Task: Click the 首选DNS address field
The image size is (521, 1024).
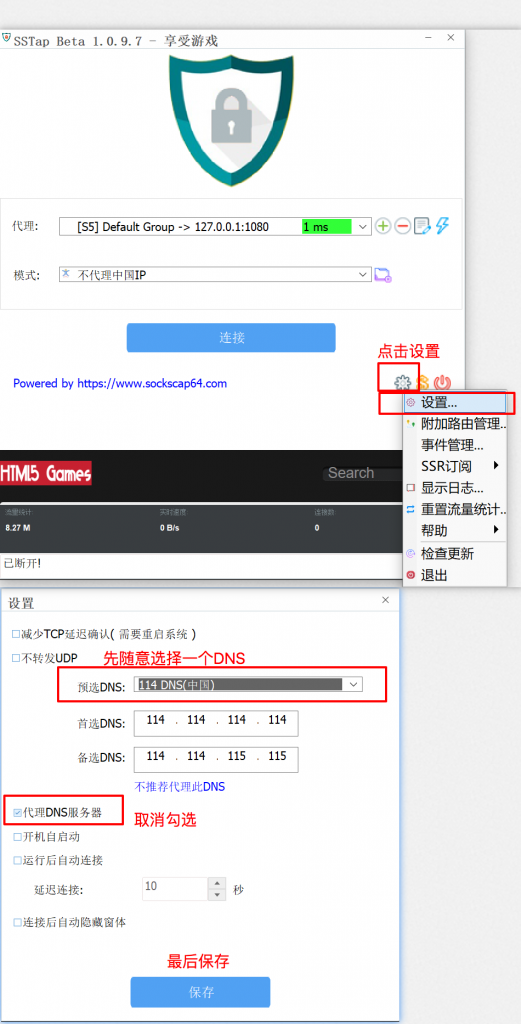Action: coord(216,723)
